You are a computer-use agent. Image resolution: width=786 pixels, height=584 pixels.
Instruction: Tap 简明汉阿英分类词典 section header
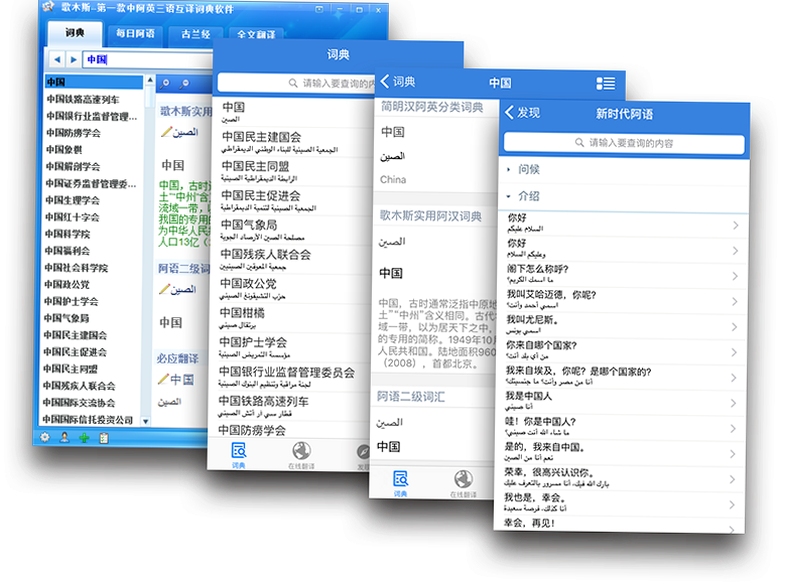click(x=432, y=106)
